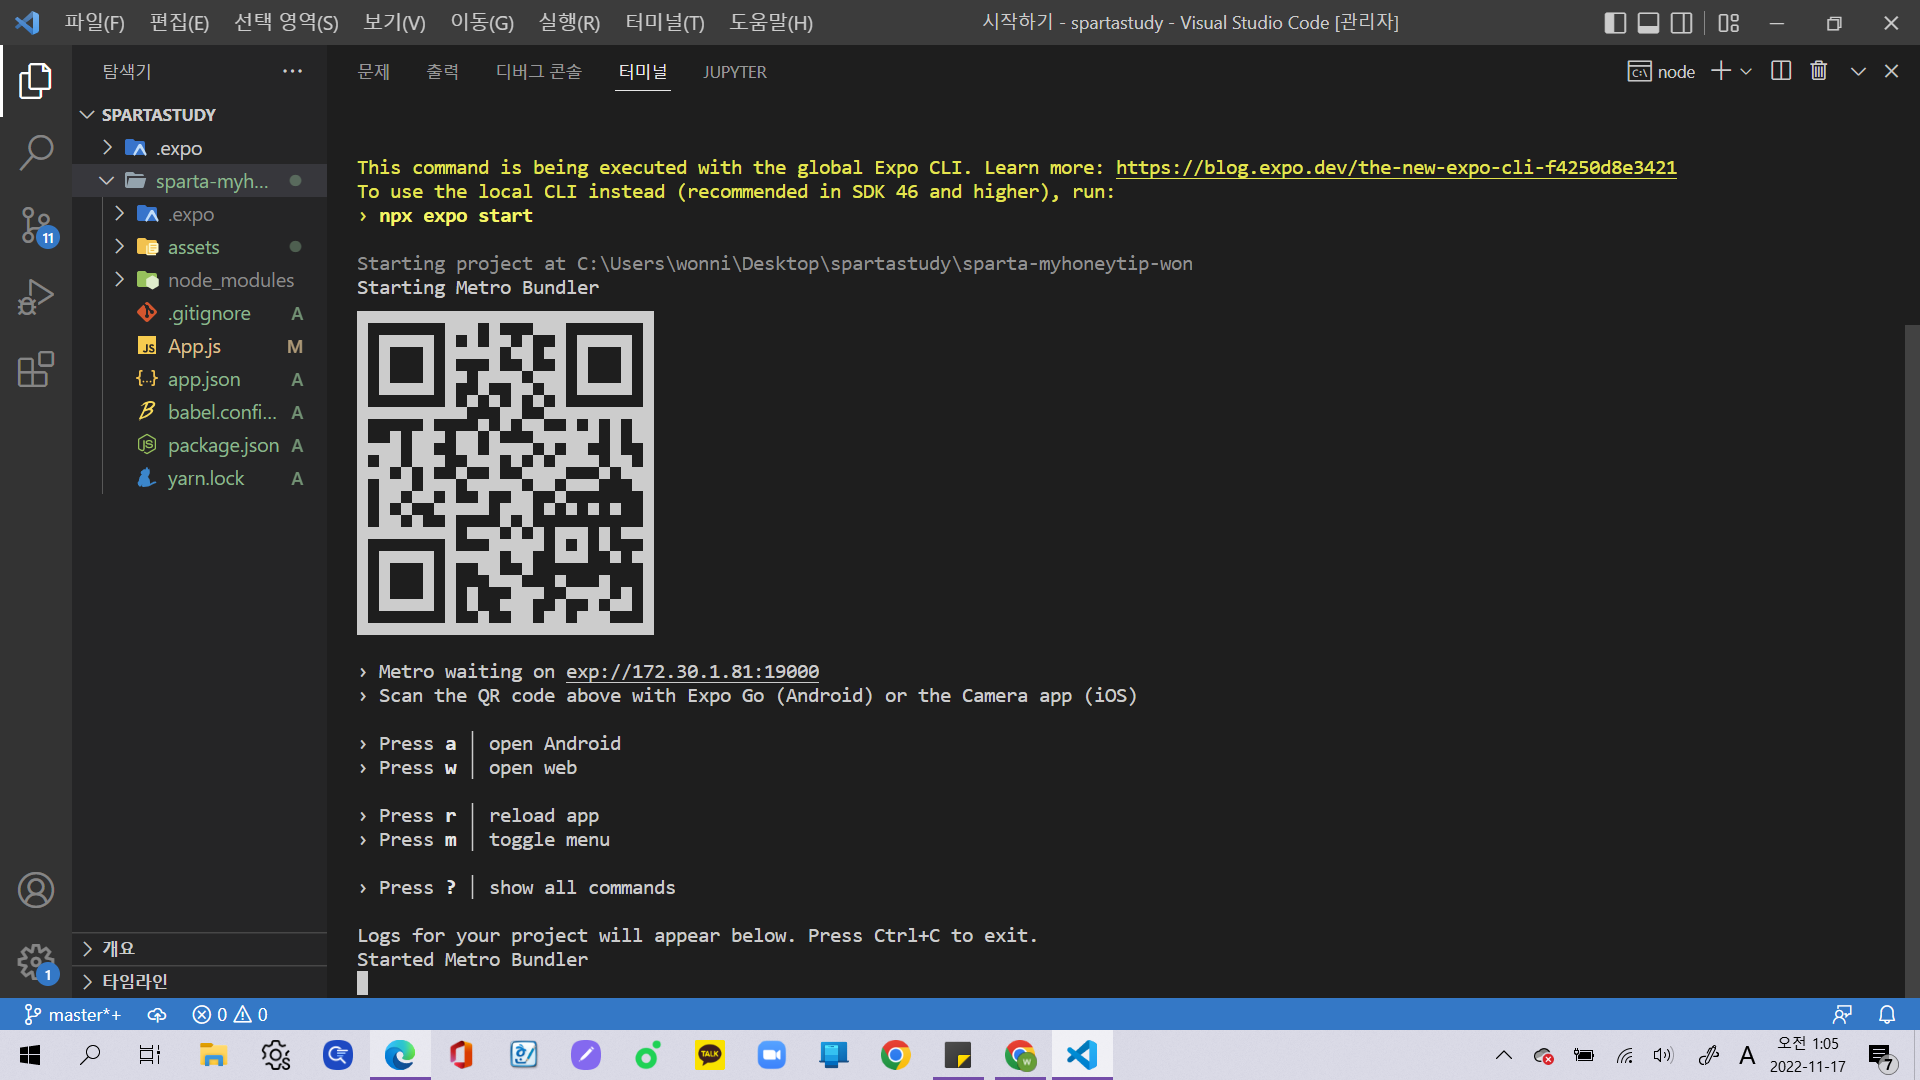Open the Manage gear icon

[37, 963]
